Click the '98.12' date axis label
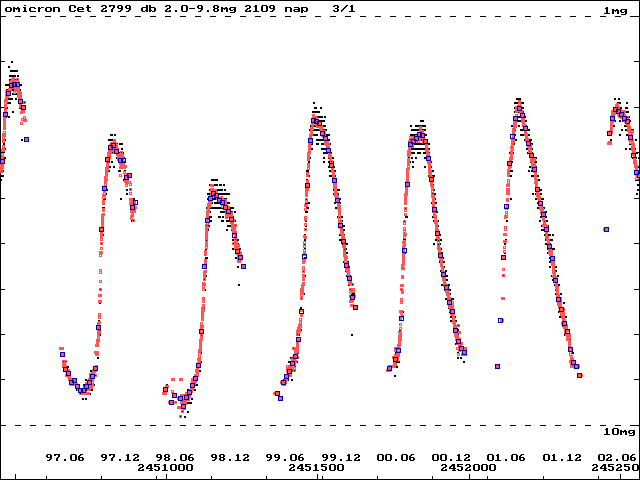This screenshot has height=480, width=640. pos(230,458)
